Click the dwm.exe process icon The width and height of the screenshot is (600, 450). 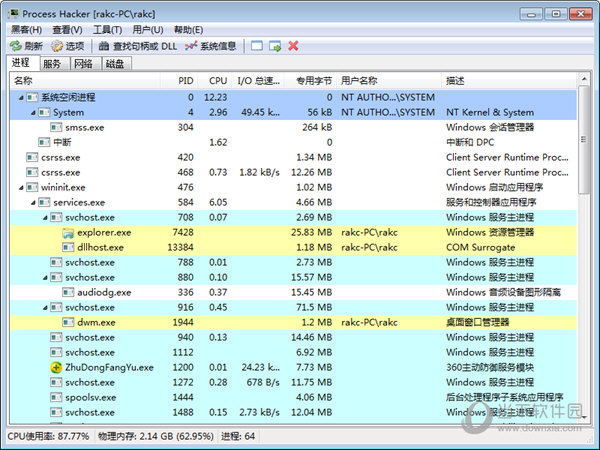point(68,323)
